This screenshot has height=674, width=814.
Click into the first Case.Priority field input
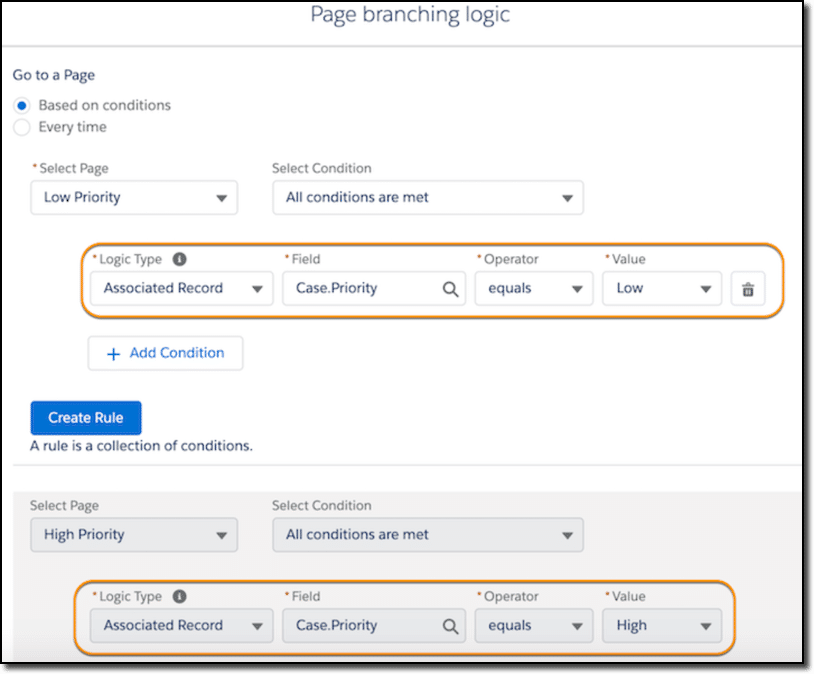374,288
